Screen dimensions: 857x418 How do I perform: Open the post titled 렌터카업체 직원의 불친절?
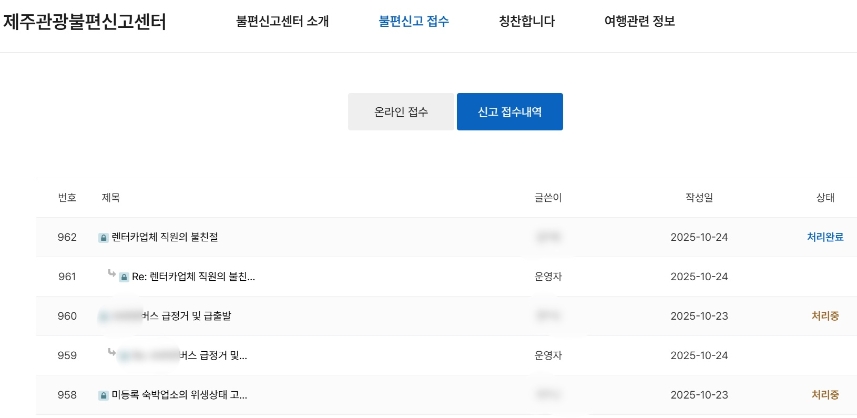(164, 238)
